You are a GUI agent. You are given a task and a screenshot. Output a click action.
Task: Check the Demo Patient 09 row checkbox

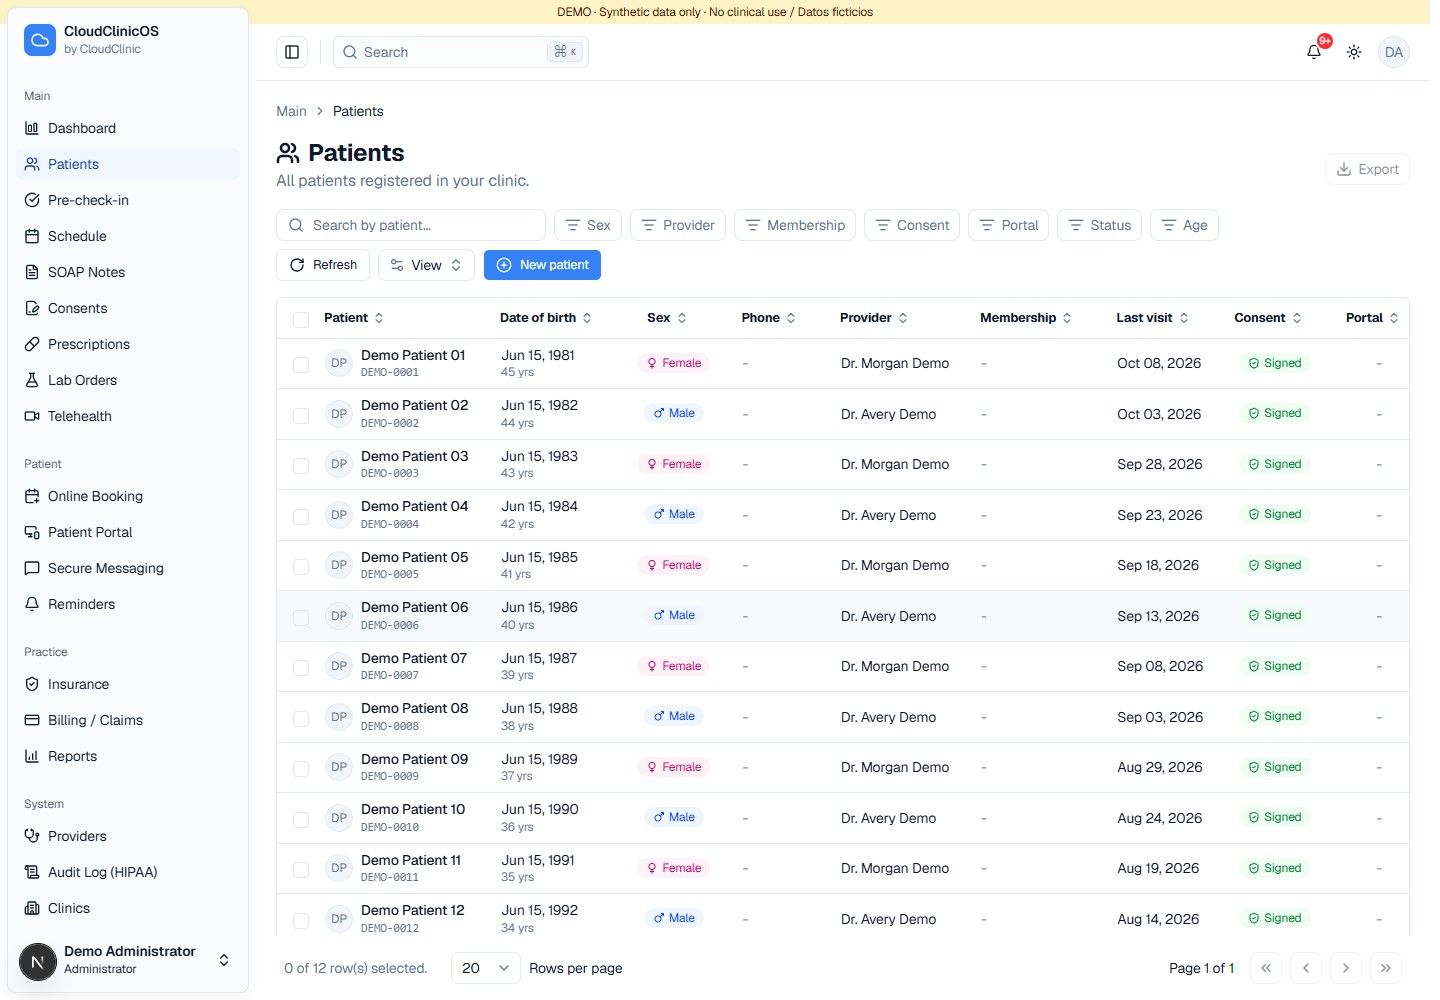[301, 768]
